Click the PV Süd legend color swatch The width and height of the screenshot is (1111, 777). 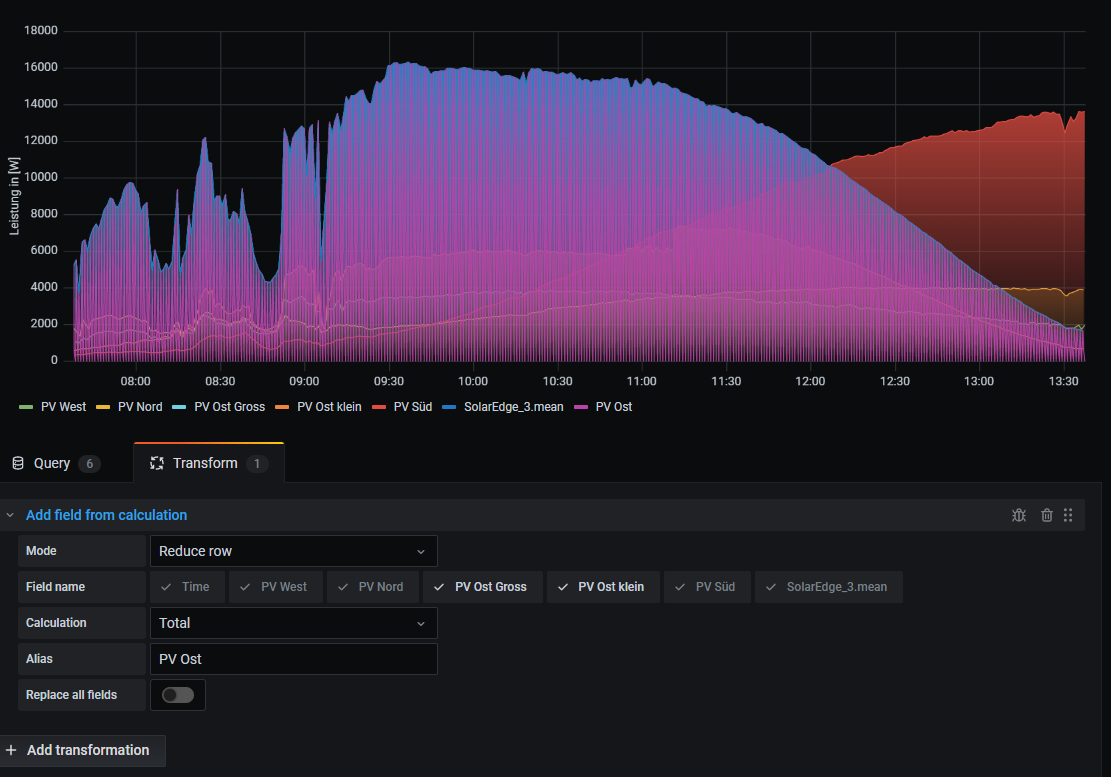[x=380, y=407]
